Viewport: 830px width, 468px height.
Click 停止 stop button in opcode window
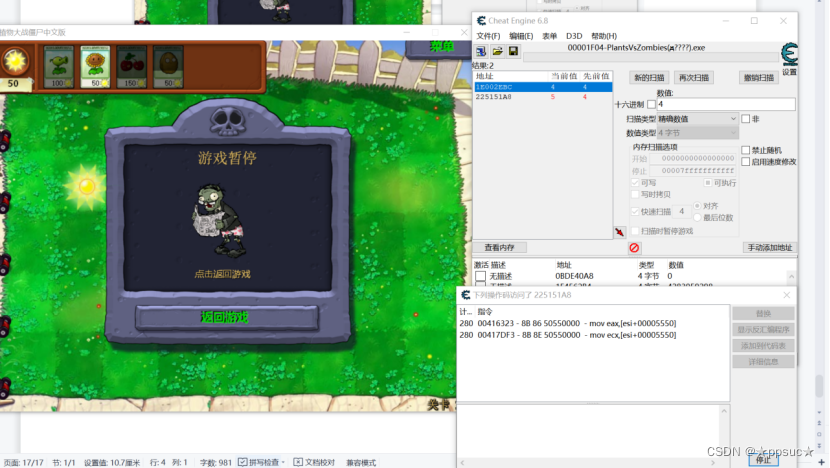click(763, 460)
